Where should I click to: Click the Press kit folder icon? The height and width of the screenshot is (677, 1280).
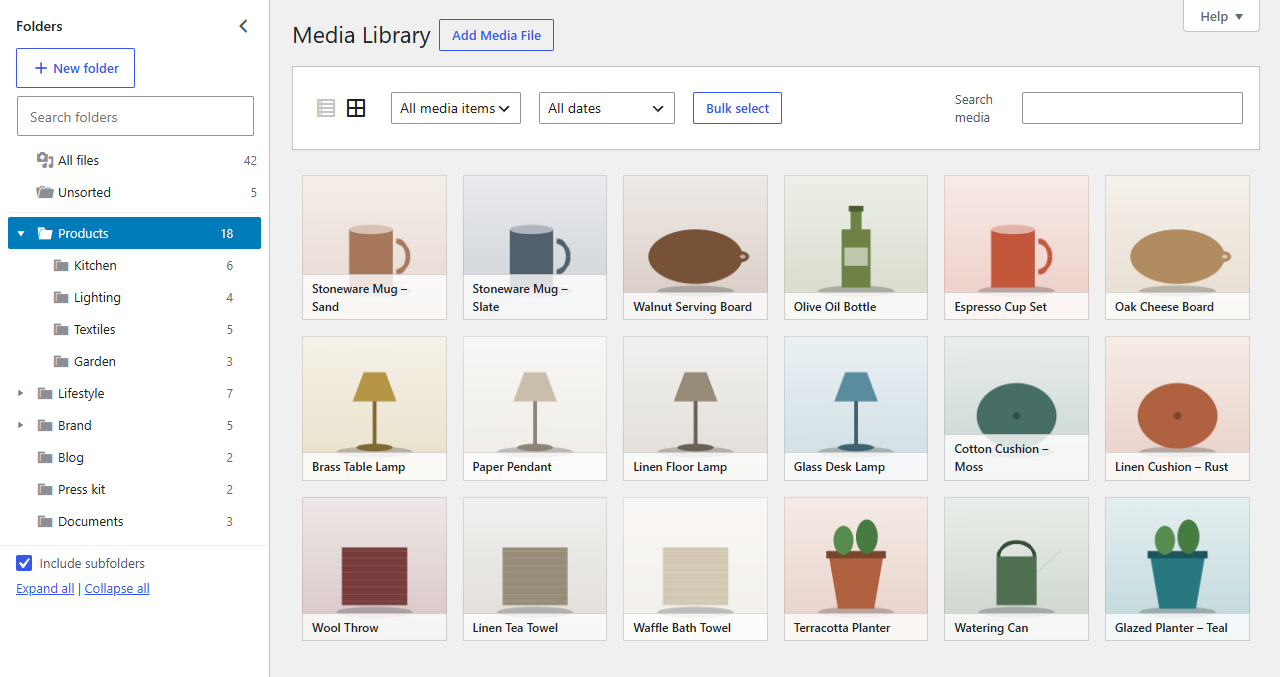[45, 489]
